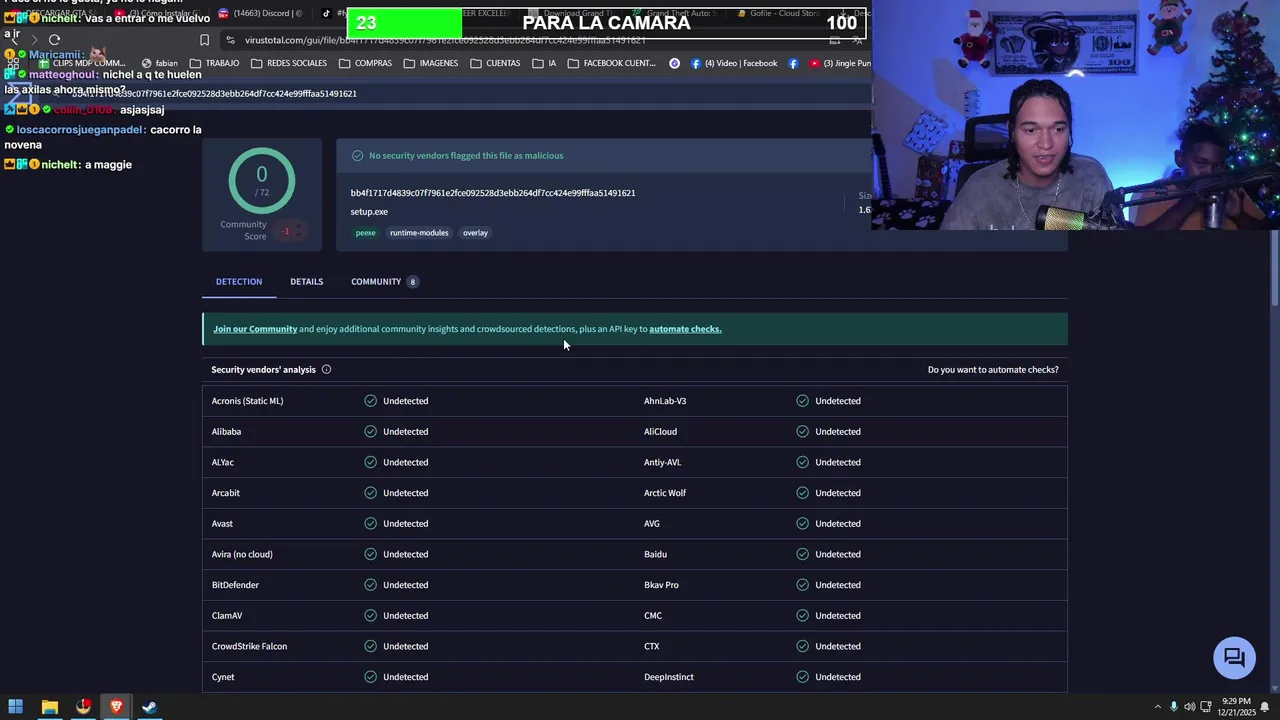This screenshot has height=720, width=1280.
Task: Open the CUENTAS bookmarks folder
Action: (x=495, y=63)
